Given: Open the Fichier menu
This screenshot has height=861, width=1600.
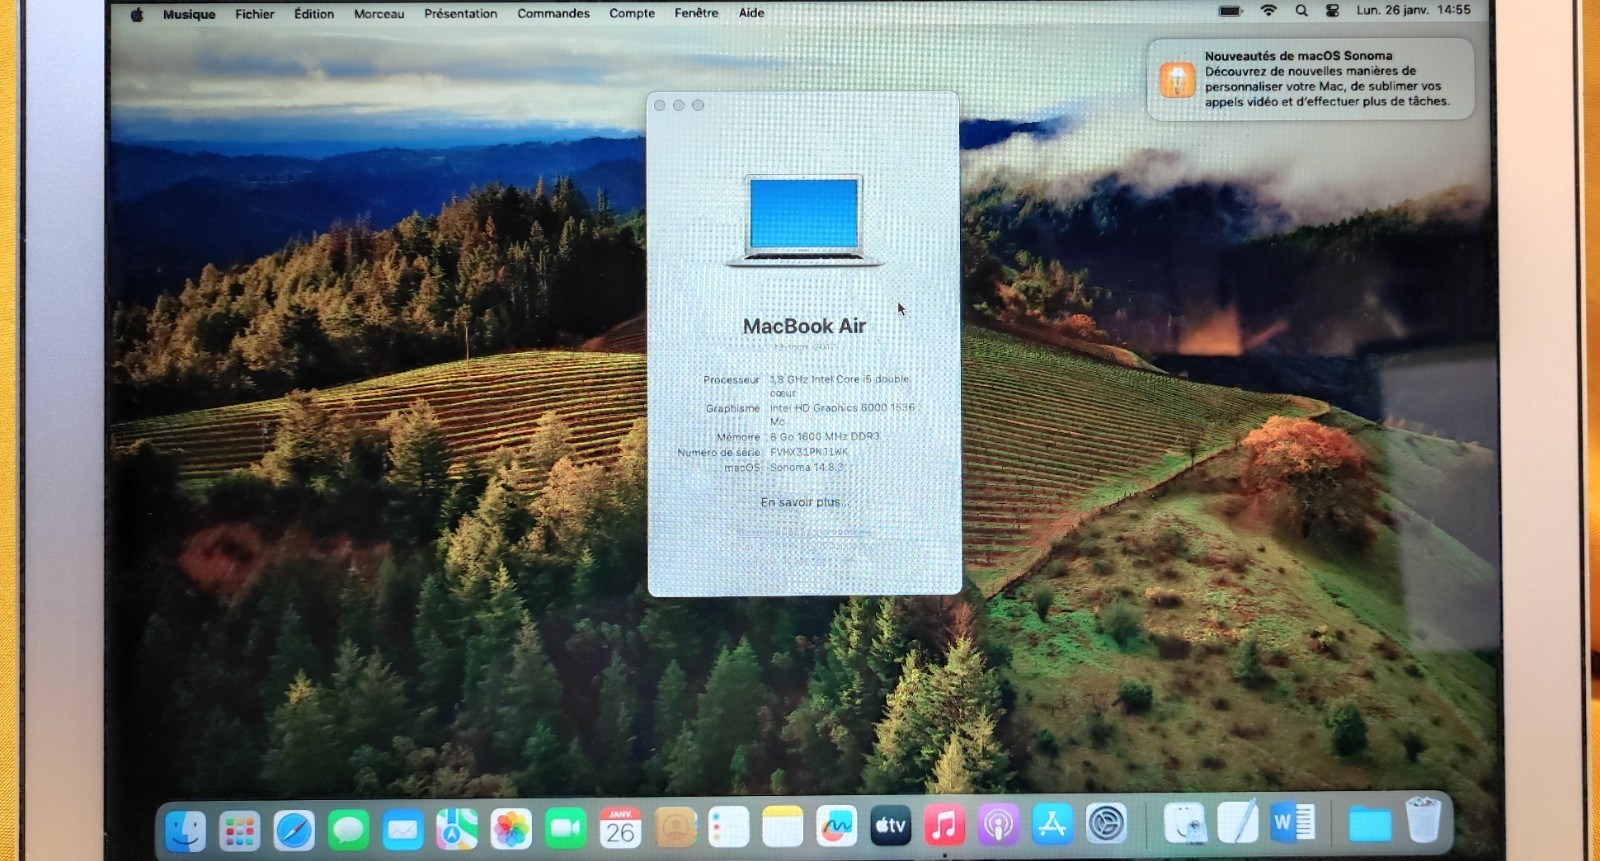Looking at the screenshot, I should [x=255, y=14].
